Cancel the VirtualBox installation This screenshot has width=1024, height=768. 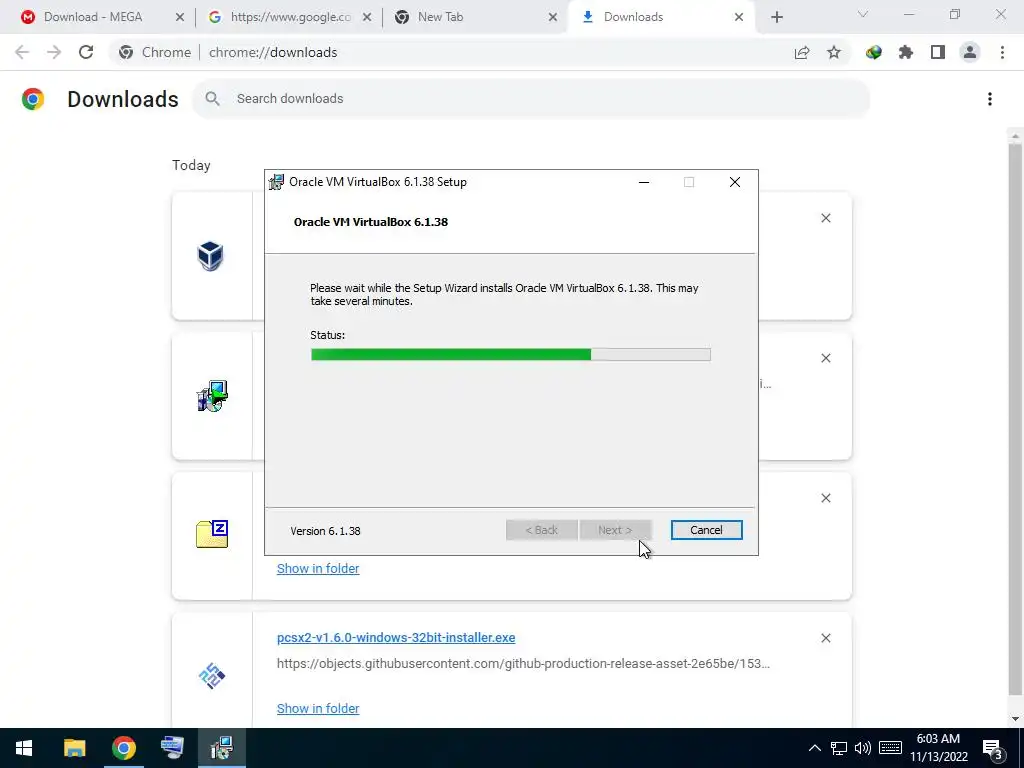[706, 530]
